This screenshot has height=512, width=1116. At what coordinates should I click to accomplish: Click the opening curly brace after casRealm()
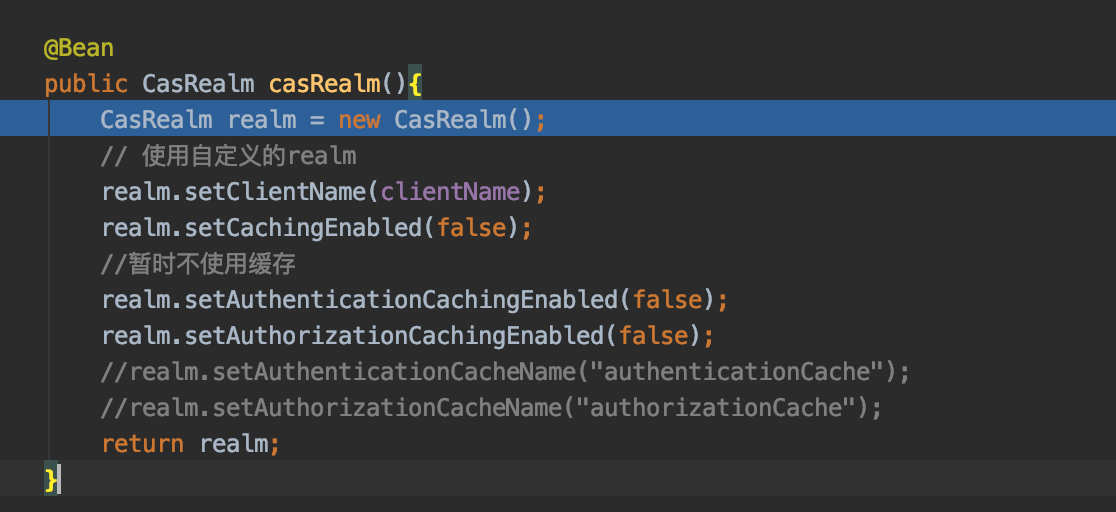415,84
